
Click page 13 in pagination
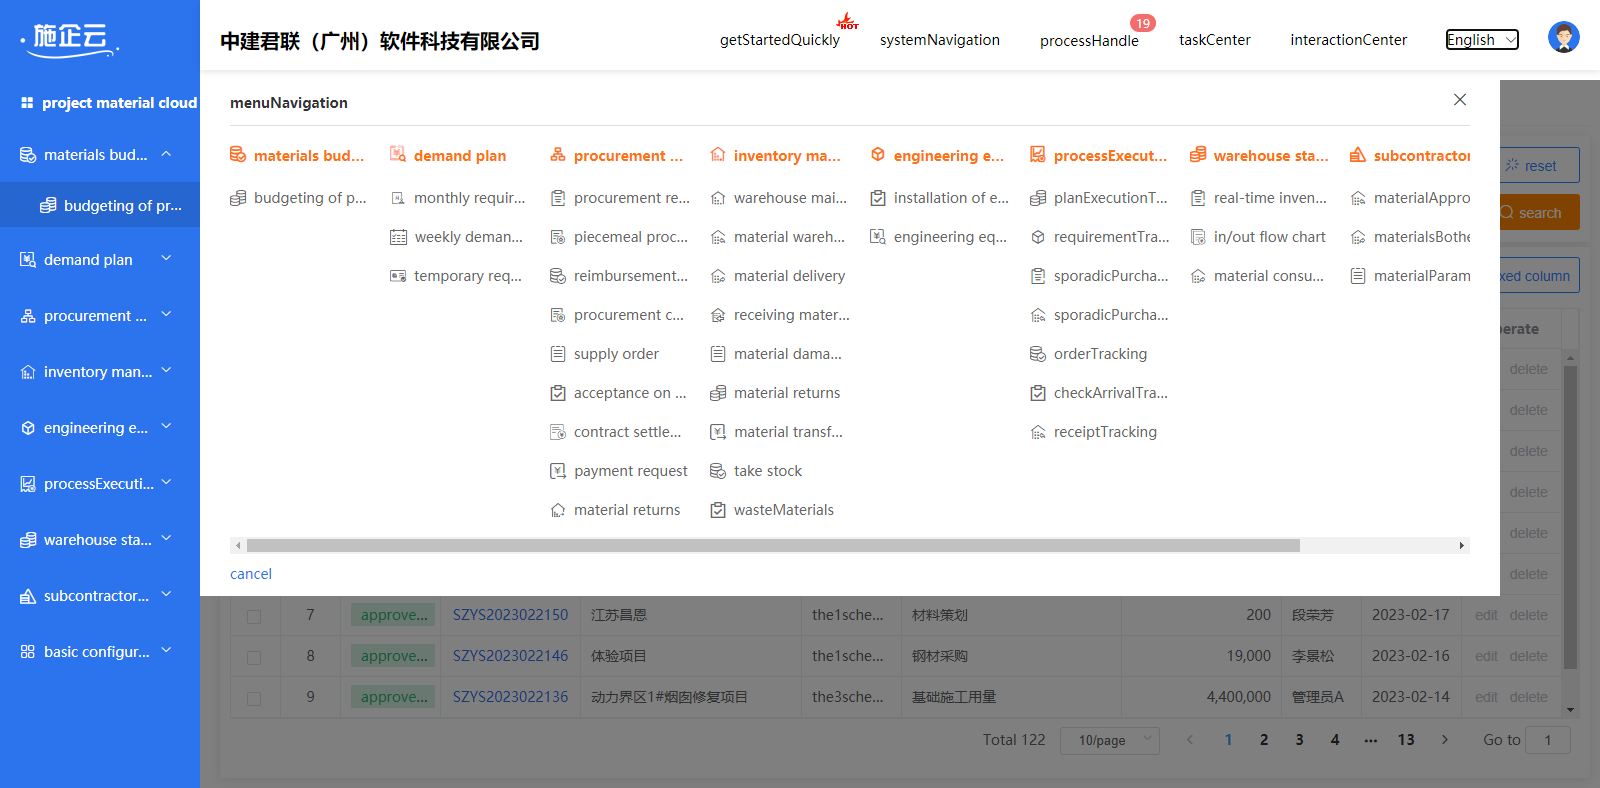(x=1406, y=740)
